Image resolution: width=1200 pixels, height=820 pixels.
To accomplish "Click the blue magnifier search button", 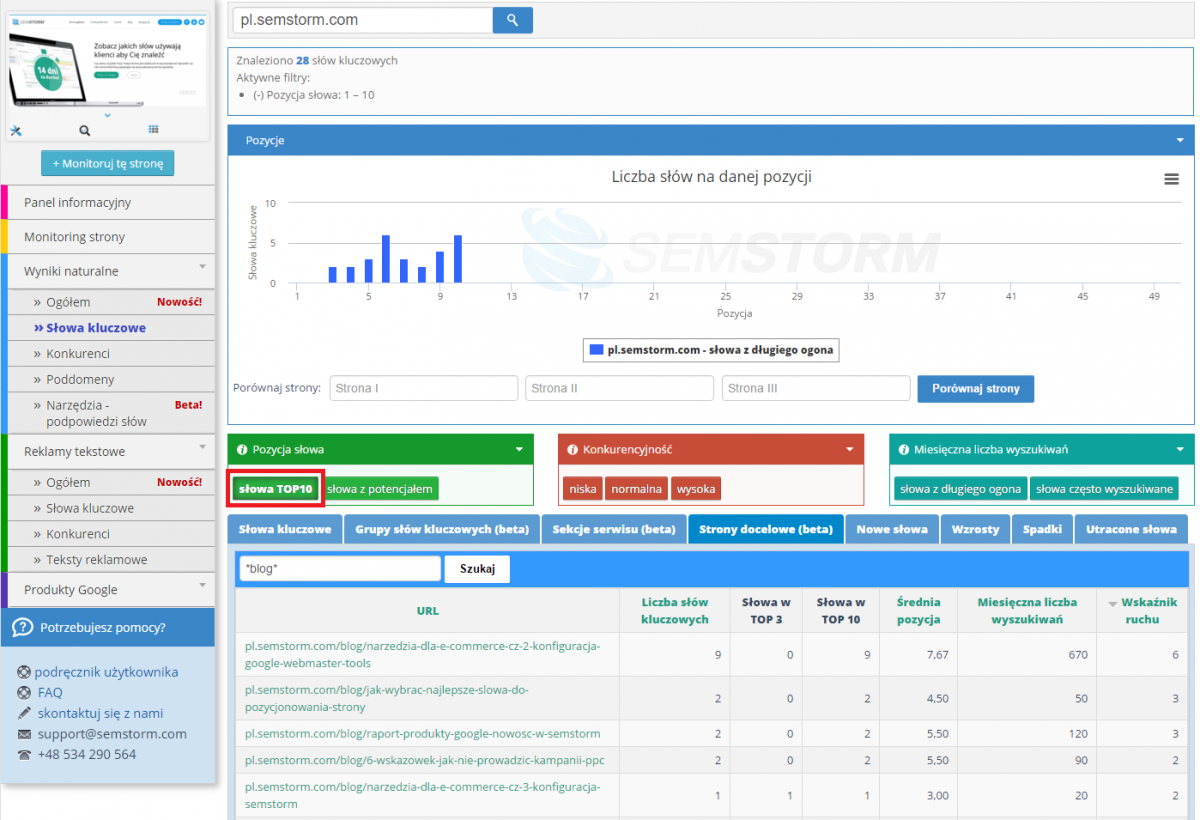I will [x=513, y=20].
